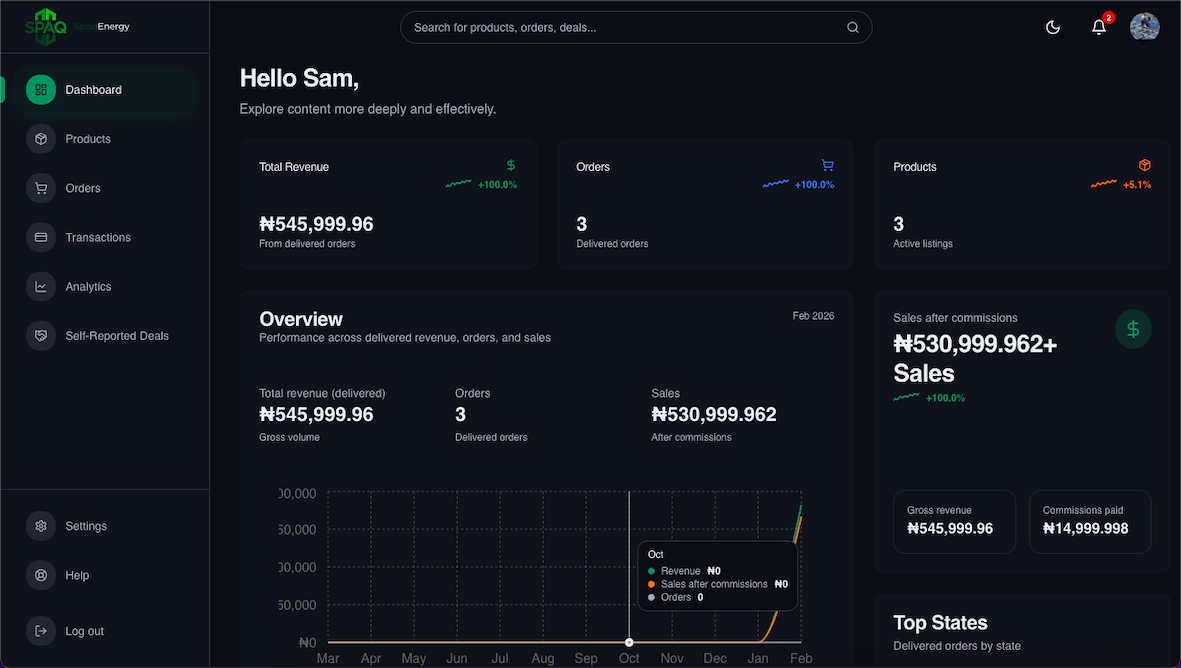
Task: Open the Feb 2026 period selector
Action: tap(812, 315)
